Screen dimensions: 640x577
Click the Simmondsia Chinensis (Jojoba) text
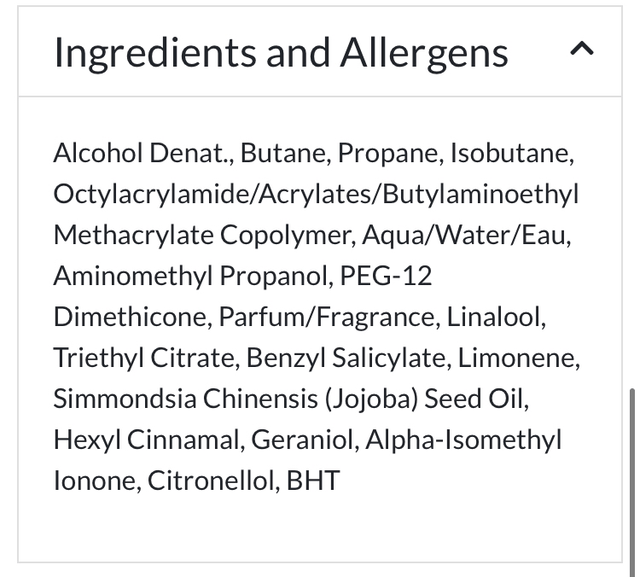(x=235, y=399)
